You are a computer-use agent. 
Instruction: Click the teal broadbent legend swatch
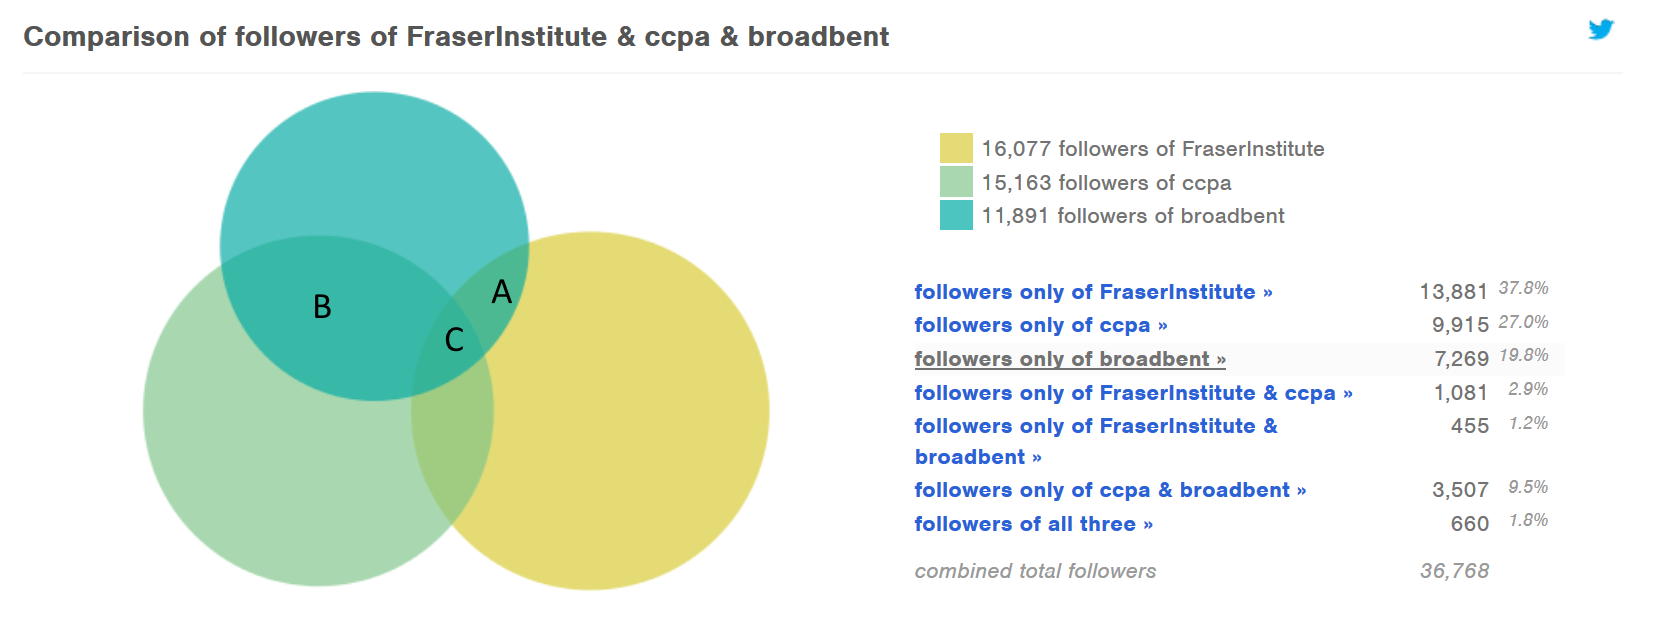coord(956,215)
